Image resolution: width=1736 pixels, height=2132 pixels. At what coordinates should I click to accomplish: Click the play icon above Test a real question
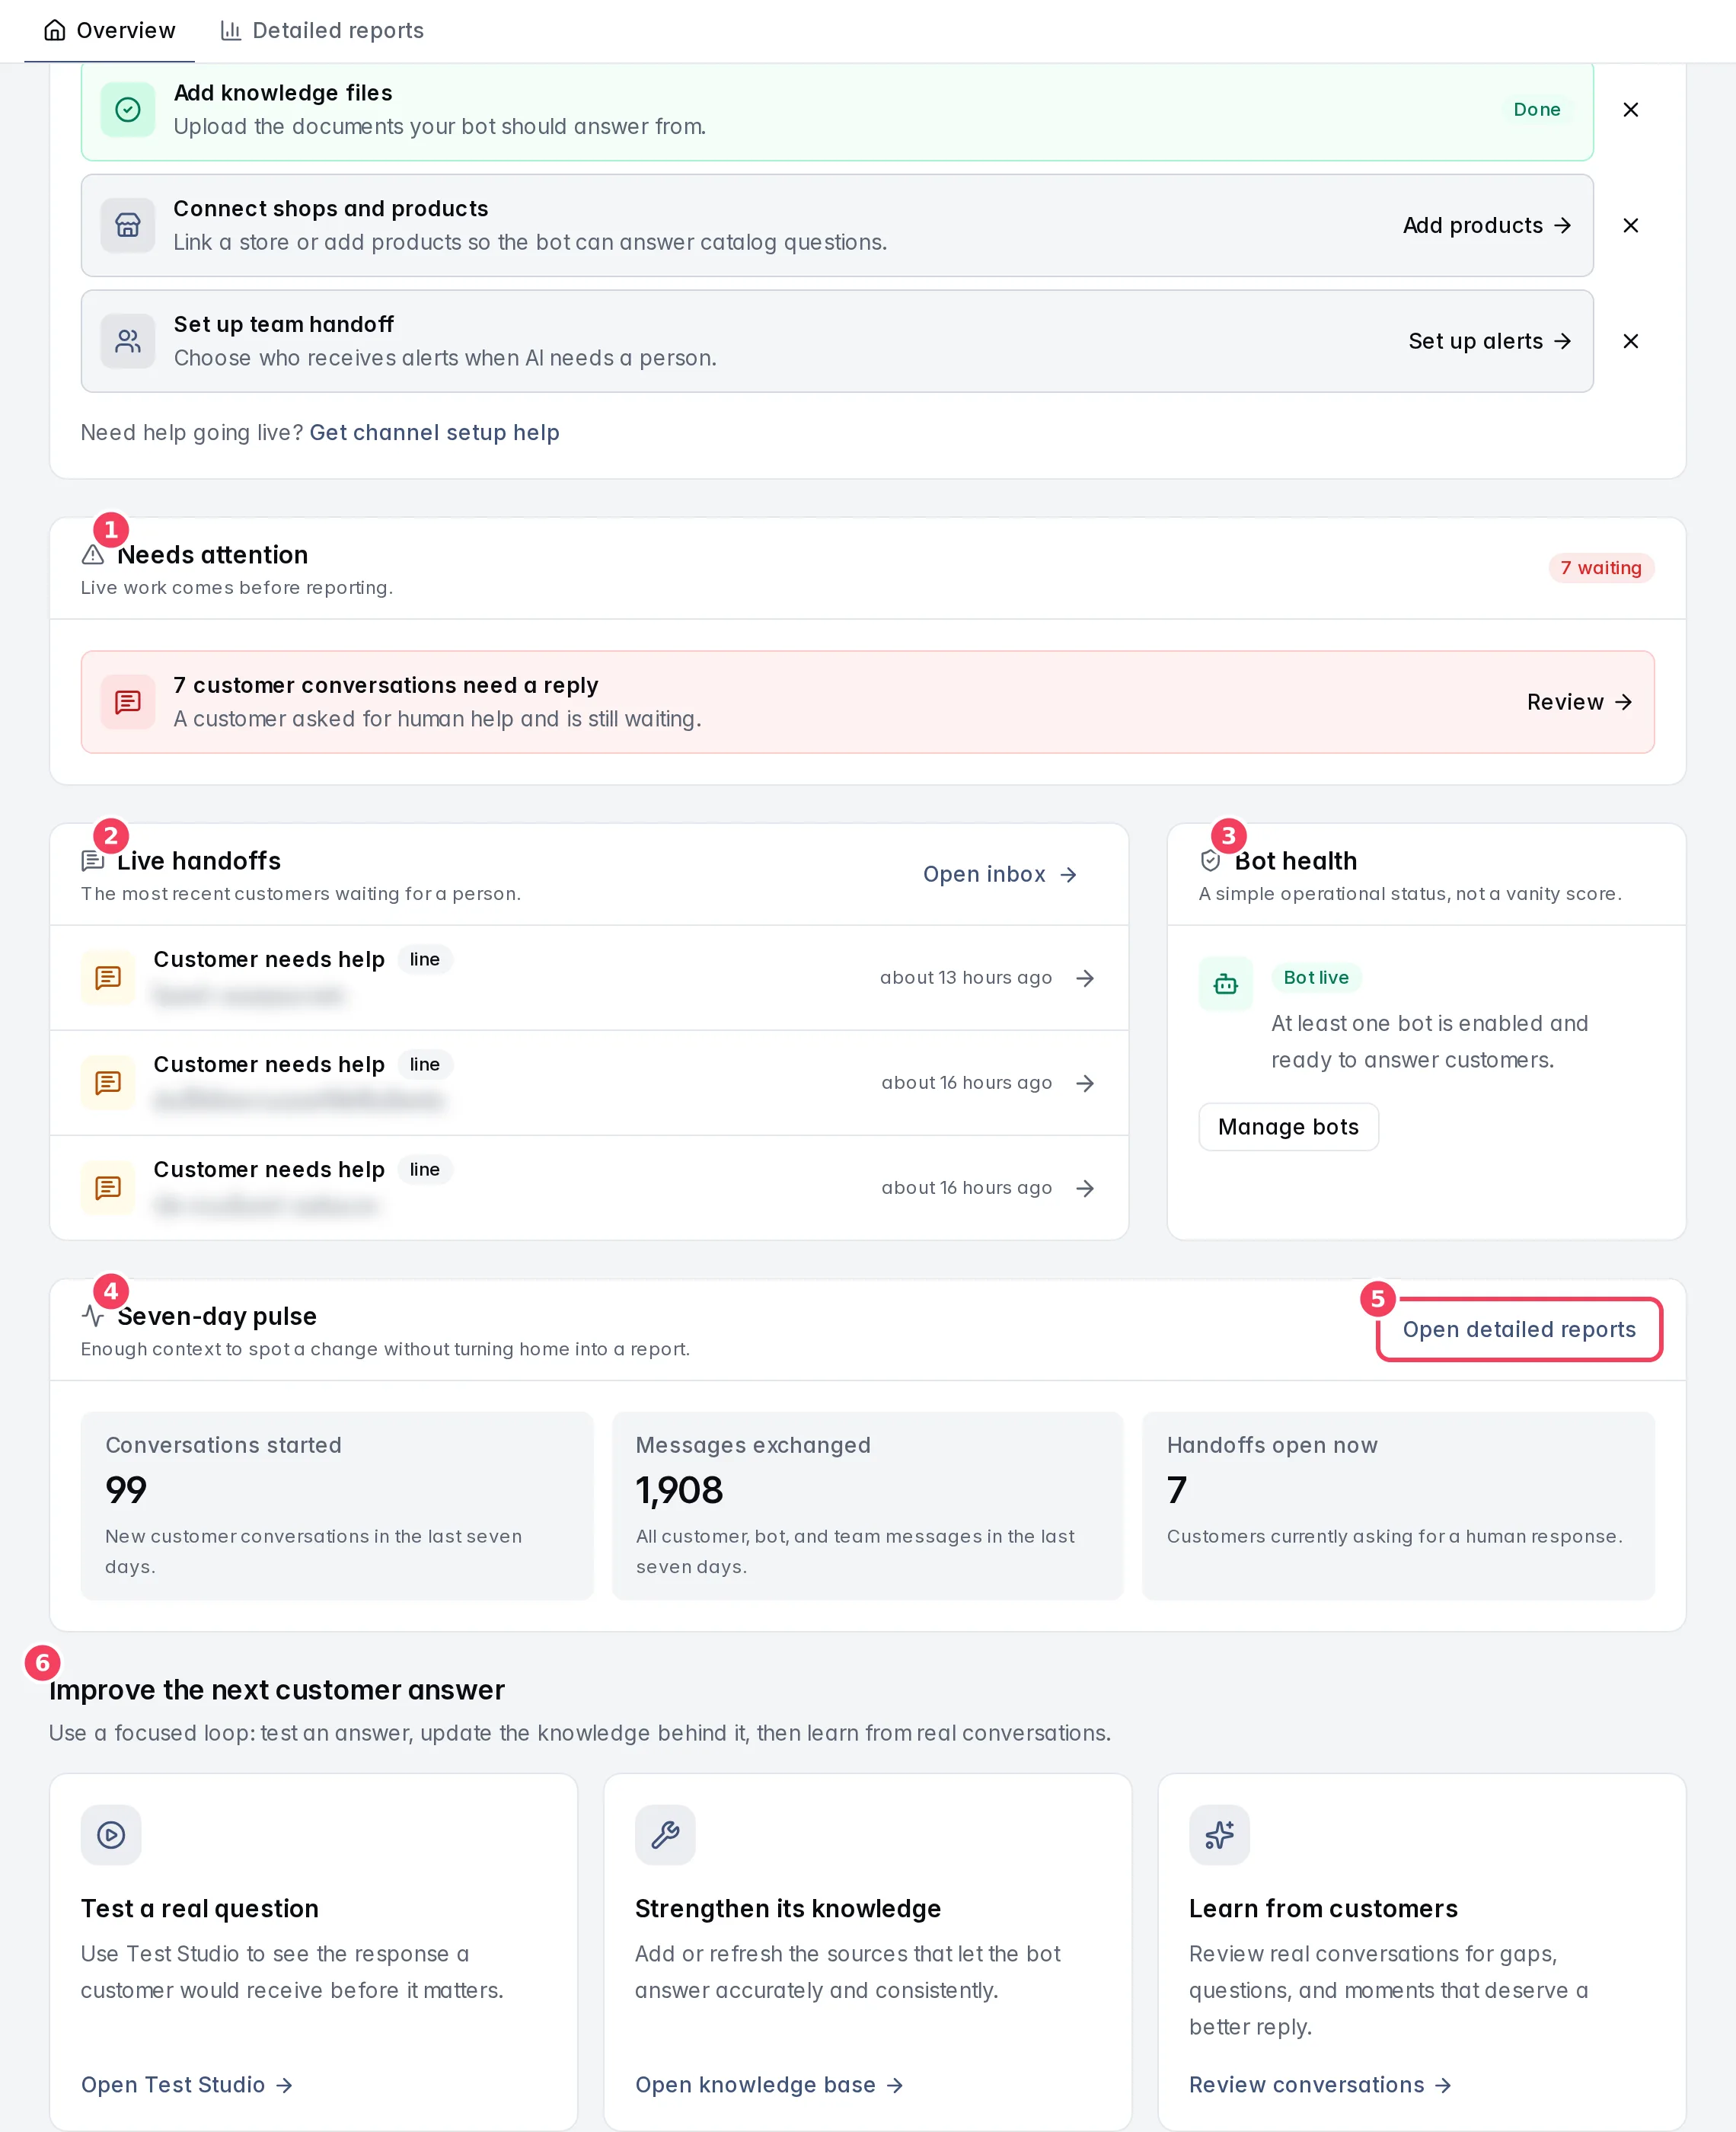pyautogui.click(x=111, y=1834)
